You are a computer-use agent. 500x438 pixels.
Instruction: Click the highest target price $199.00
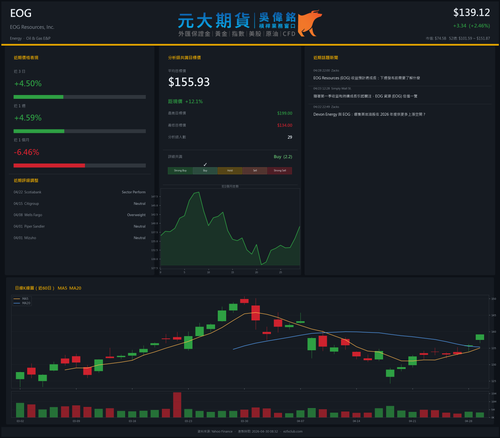[x=285, y=113]
